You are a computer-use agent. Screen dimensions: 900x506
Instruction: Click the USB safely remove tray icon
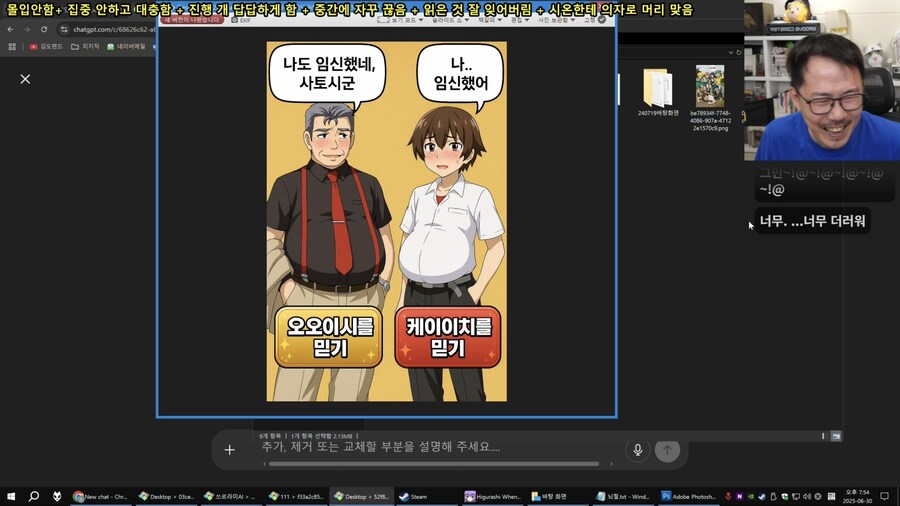click(x=773, y=496)
